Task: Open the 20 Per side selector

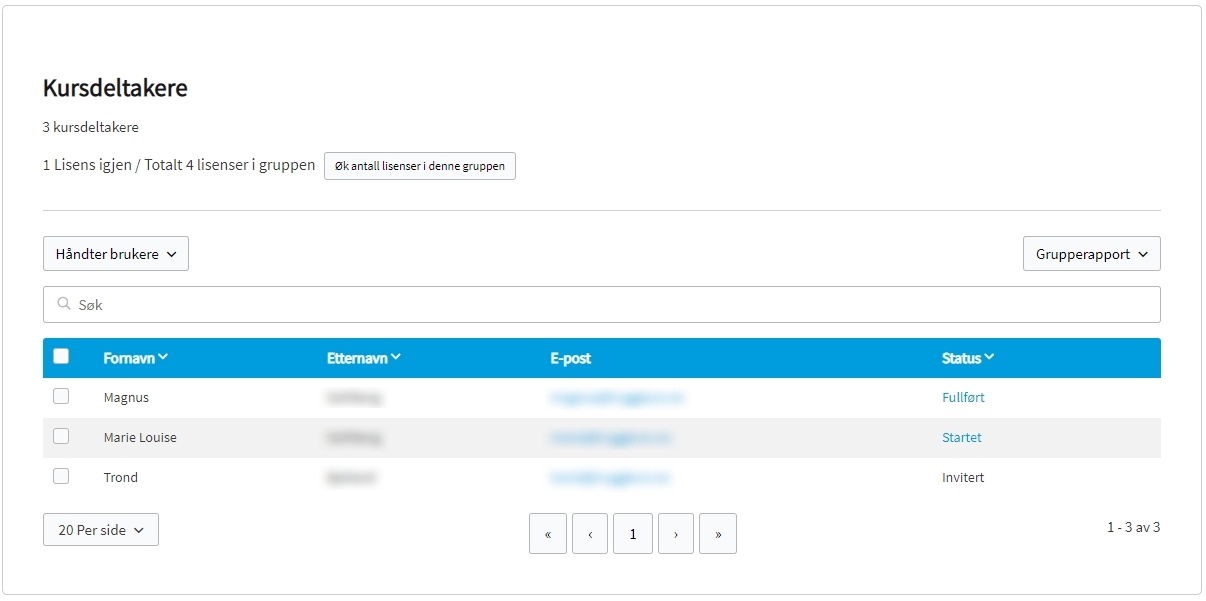Action: coord(101,530)
